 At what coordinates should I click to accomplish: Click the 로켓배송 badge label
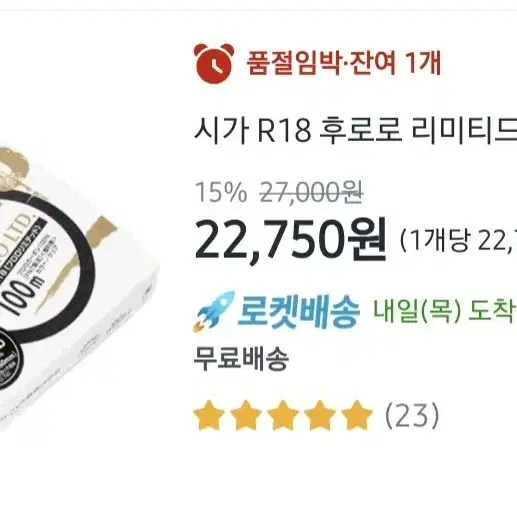click(x=298, y=312)
